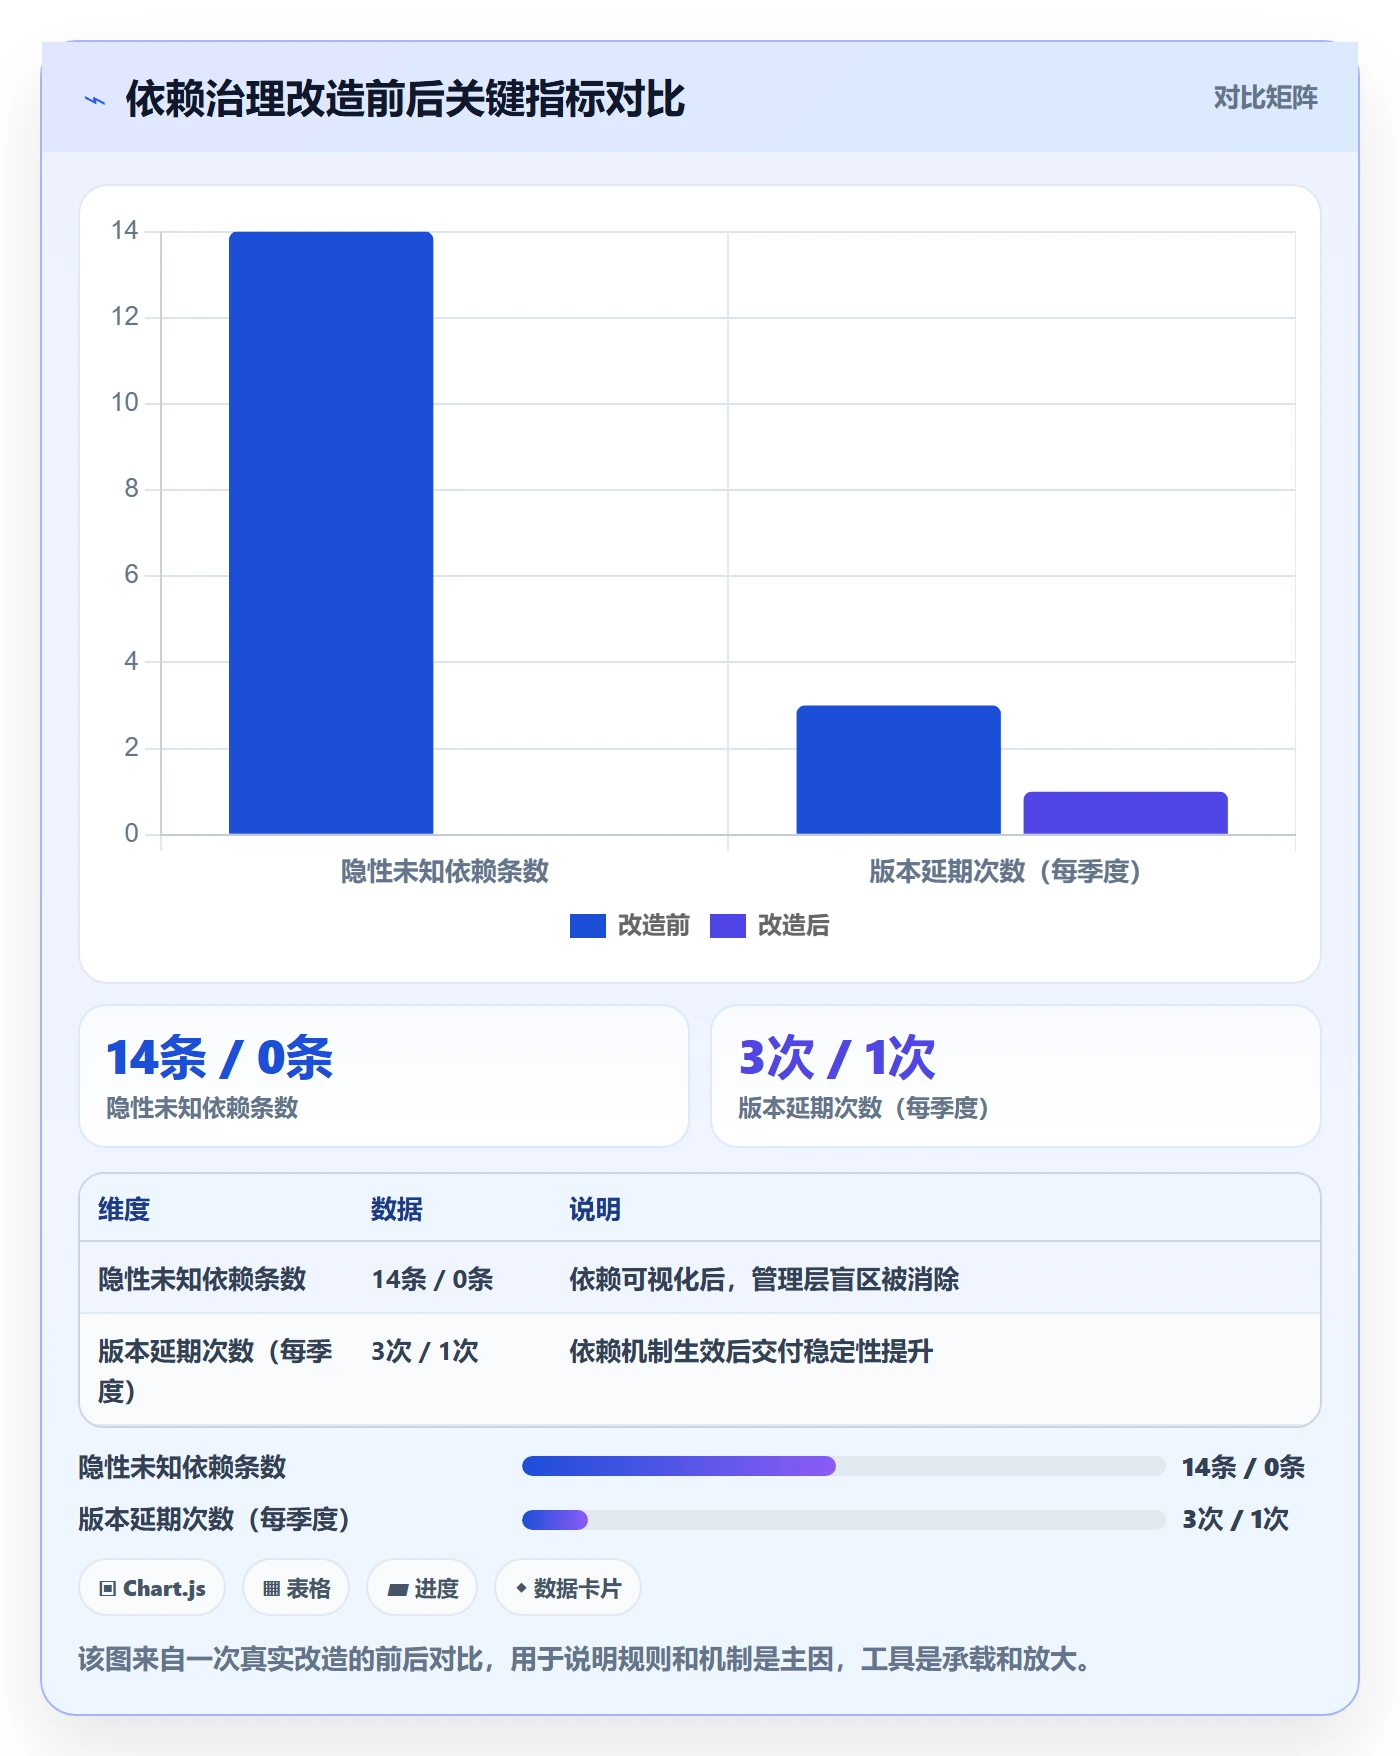1400x1756 pixels.
Task: Click the 数据 column header
Action: [x=397, y=1210]
